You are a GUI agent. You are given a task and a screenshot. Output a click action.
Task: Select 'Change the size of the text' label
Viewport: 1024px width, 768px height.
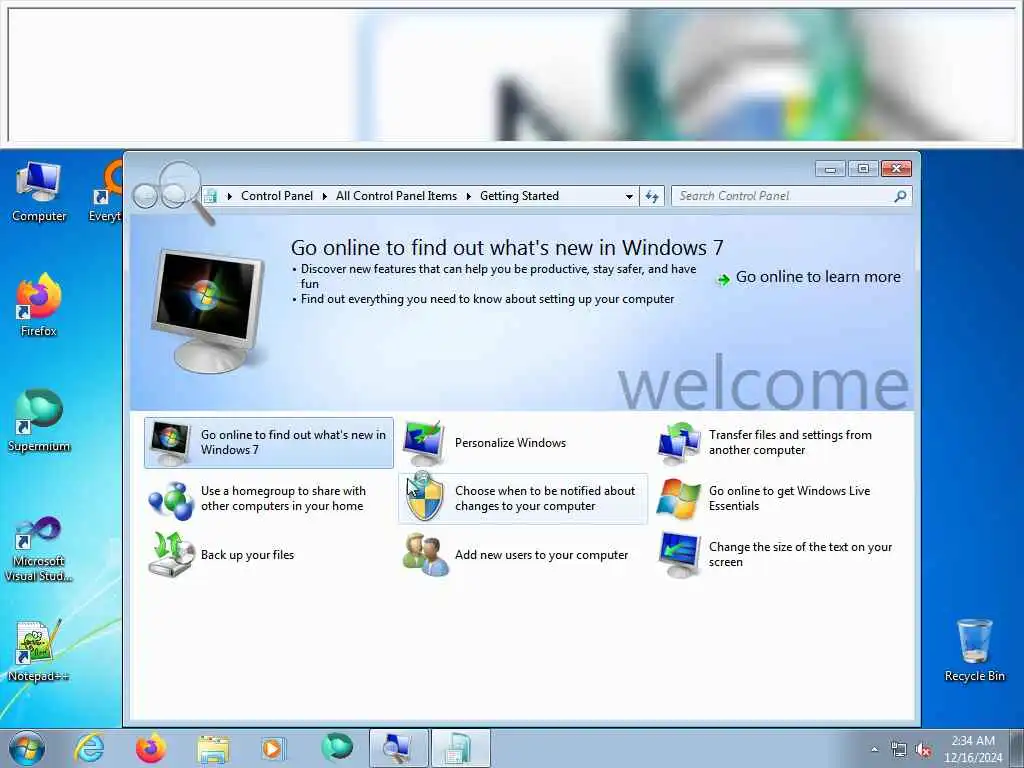coord(800,554)
